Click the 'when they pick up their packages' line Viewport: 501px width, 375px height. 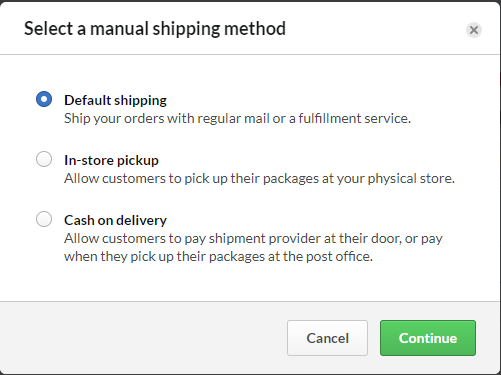click(218, 256)
